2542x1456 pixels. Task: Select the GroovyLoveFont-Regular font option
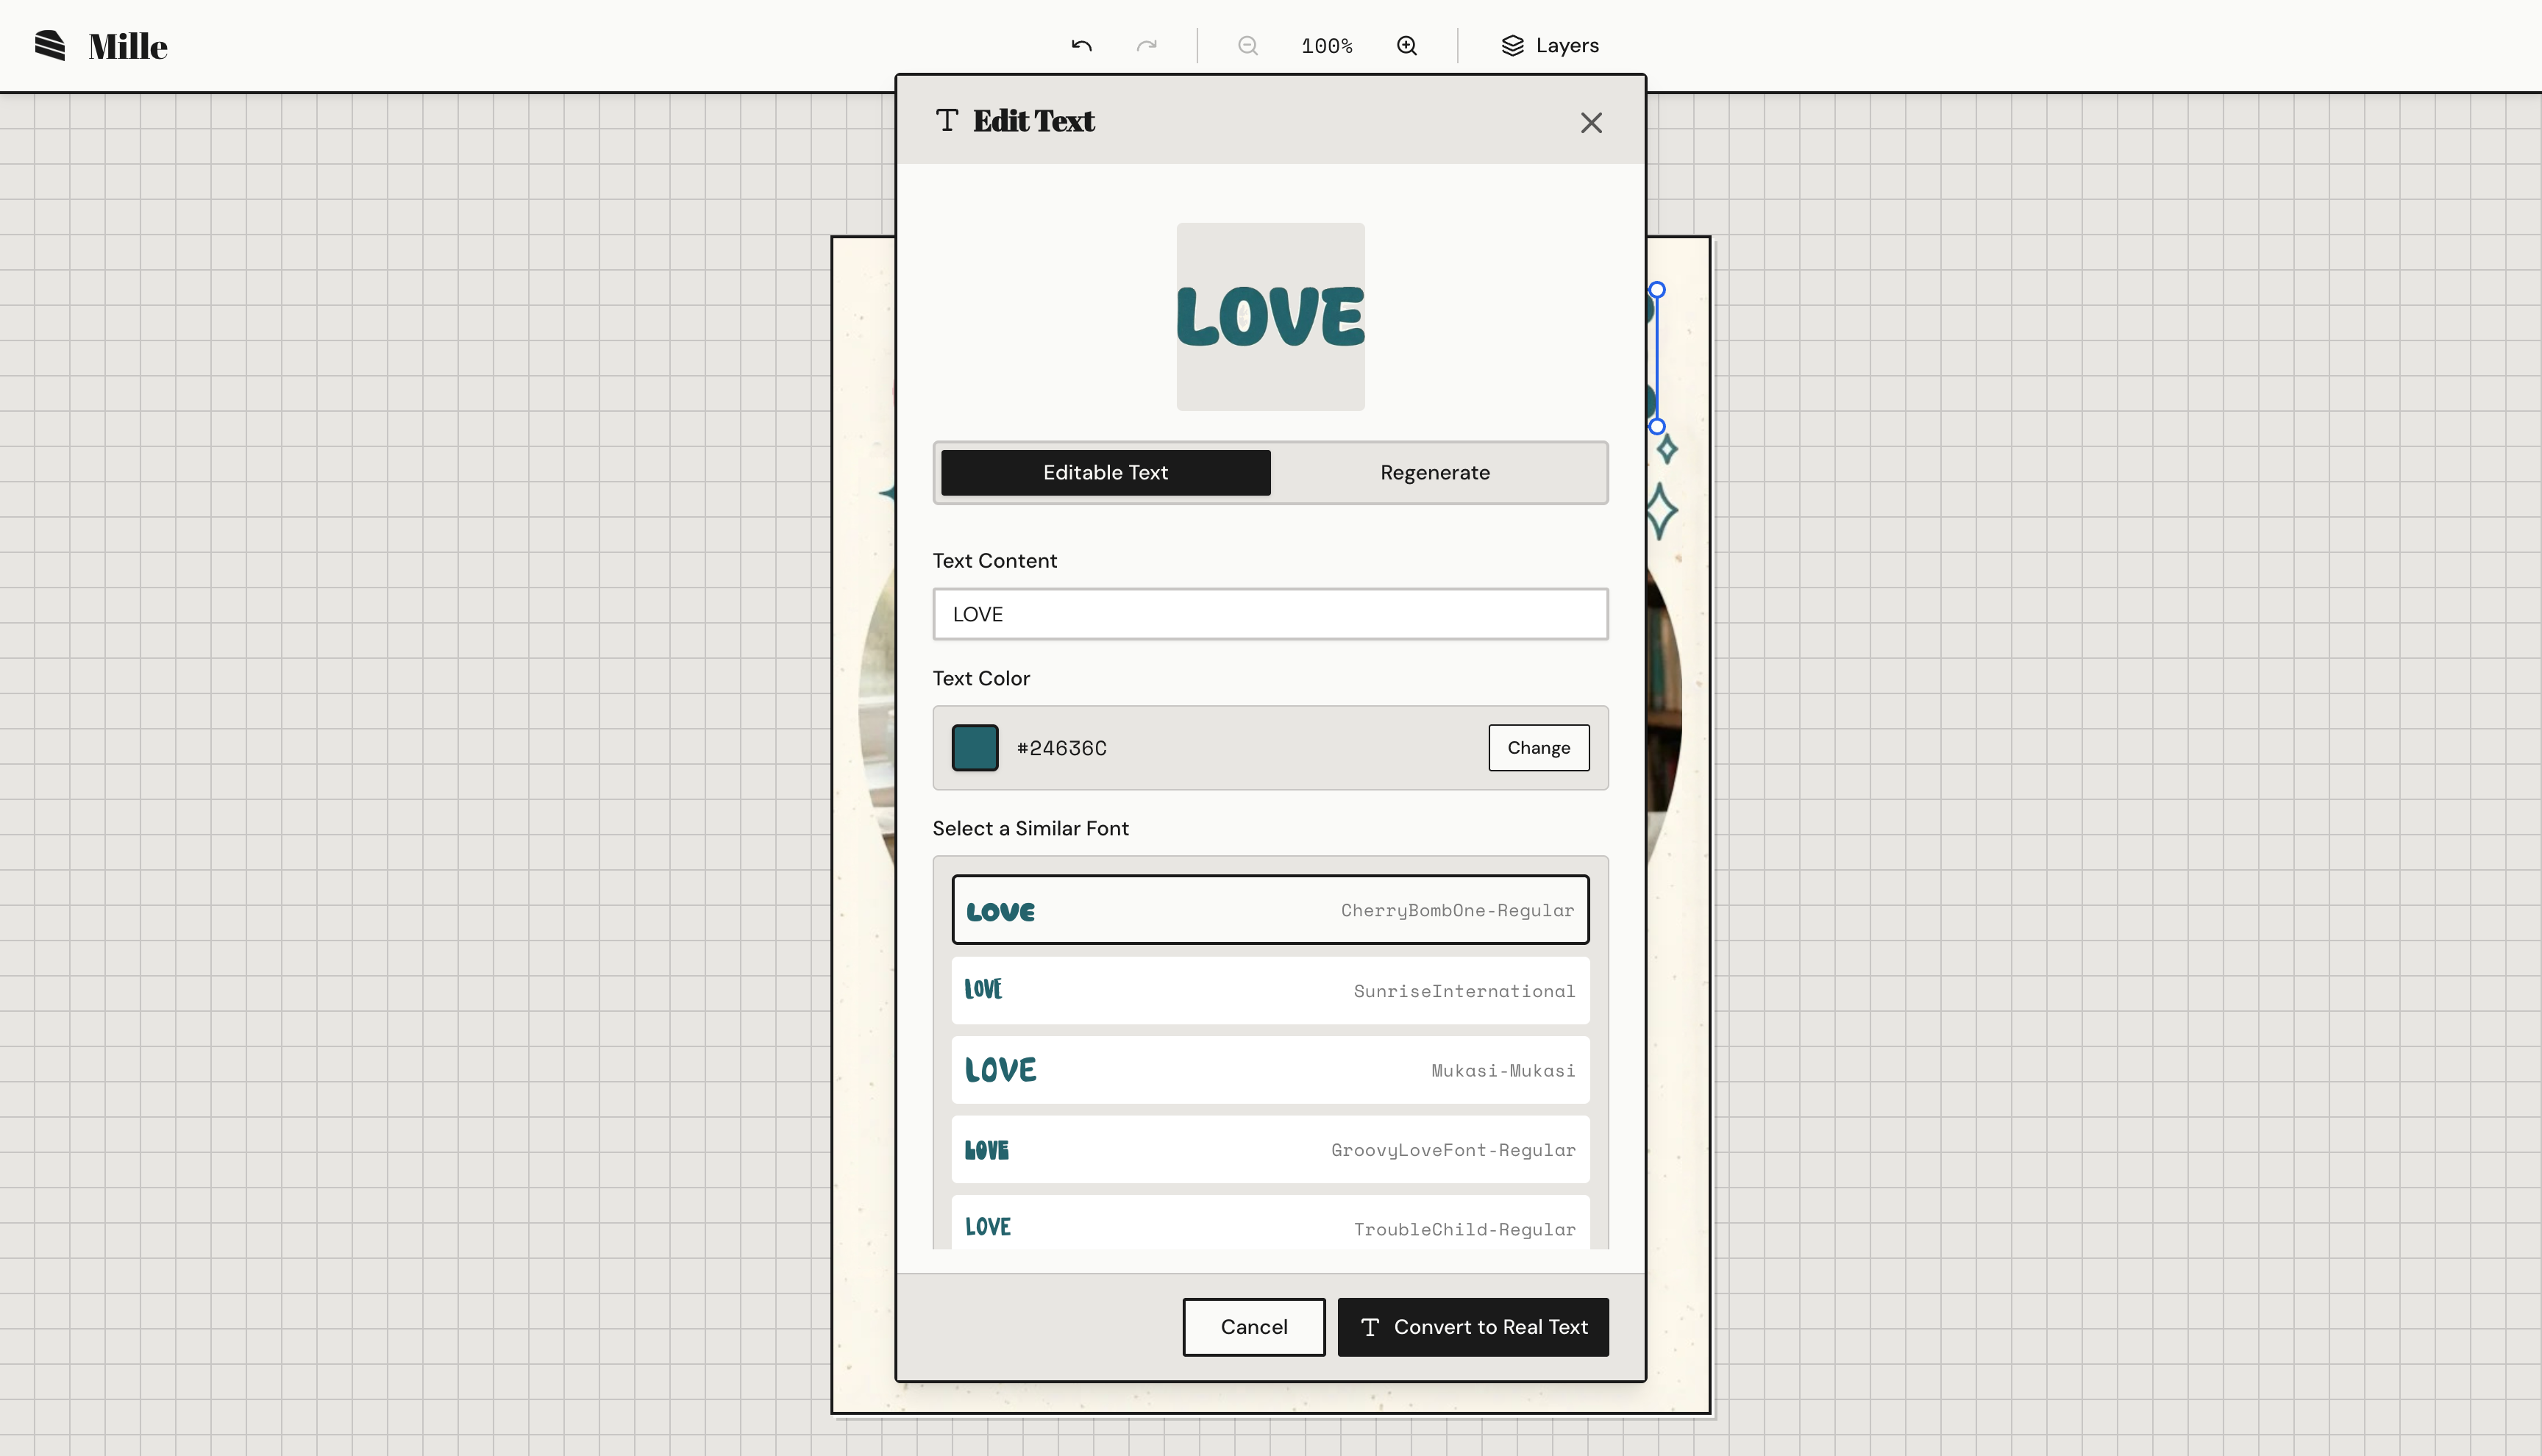[x=1270, y=1150]
